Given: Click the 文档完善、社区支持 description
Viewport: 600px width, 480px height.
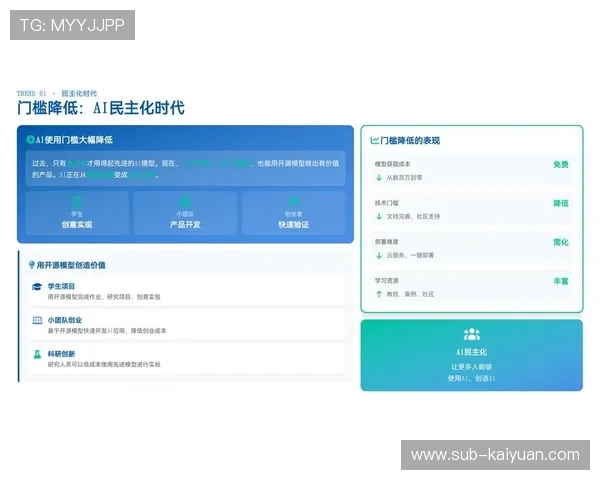Looking at the screenshot, I should click(413, 217).
